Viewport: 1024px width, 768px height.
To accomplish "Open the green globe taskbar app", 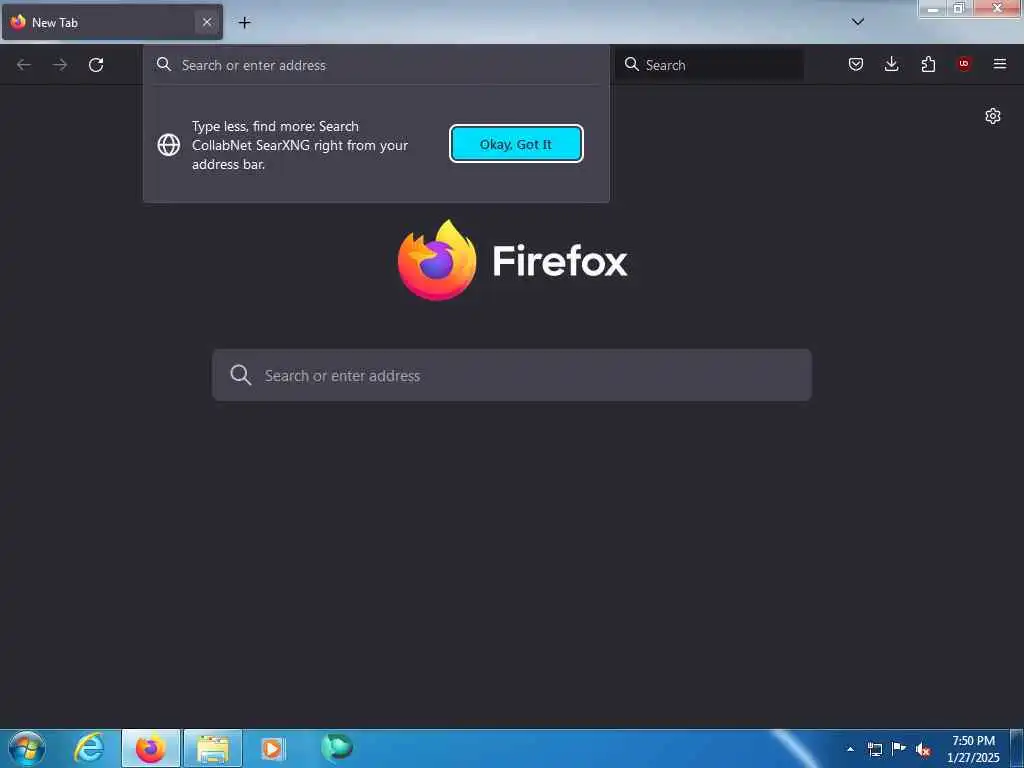I will (337, 747).
